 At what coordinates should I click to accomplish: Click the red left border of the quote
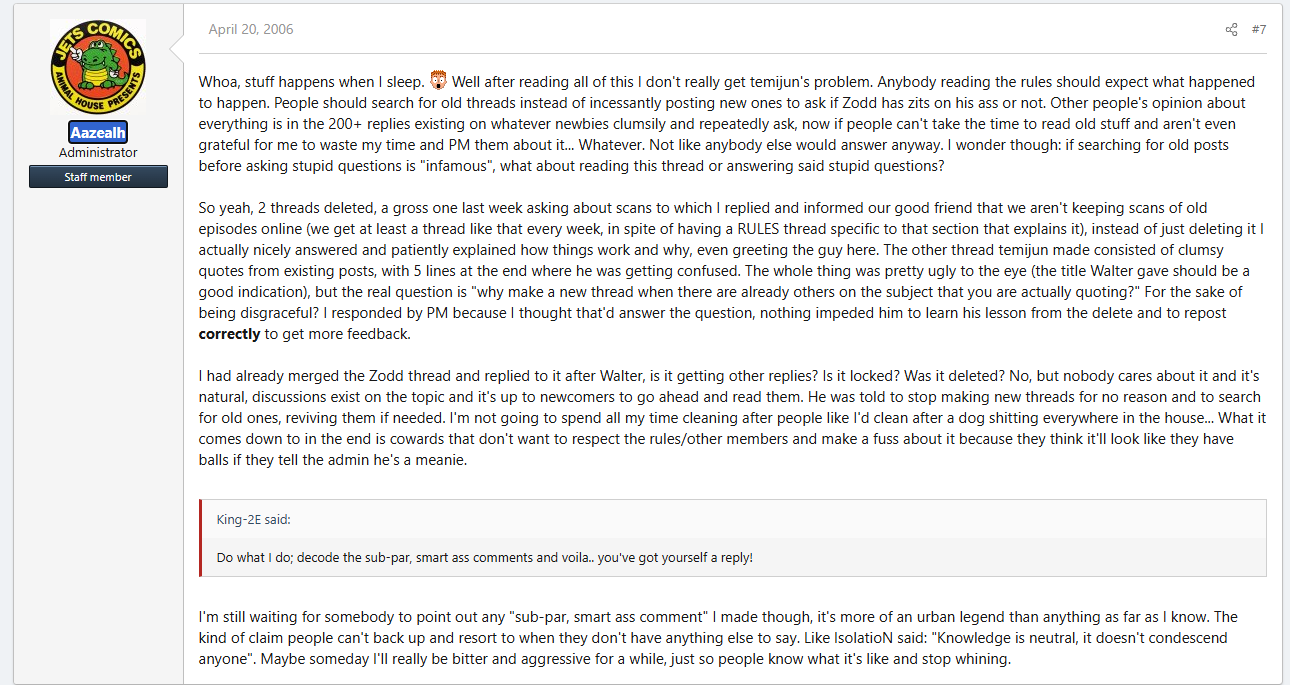click(x=201, y=538)
